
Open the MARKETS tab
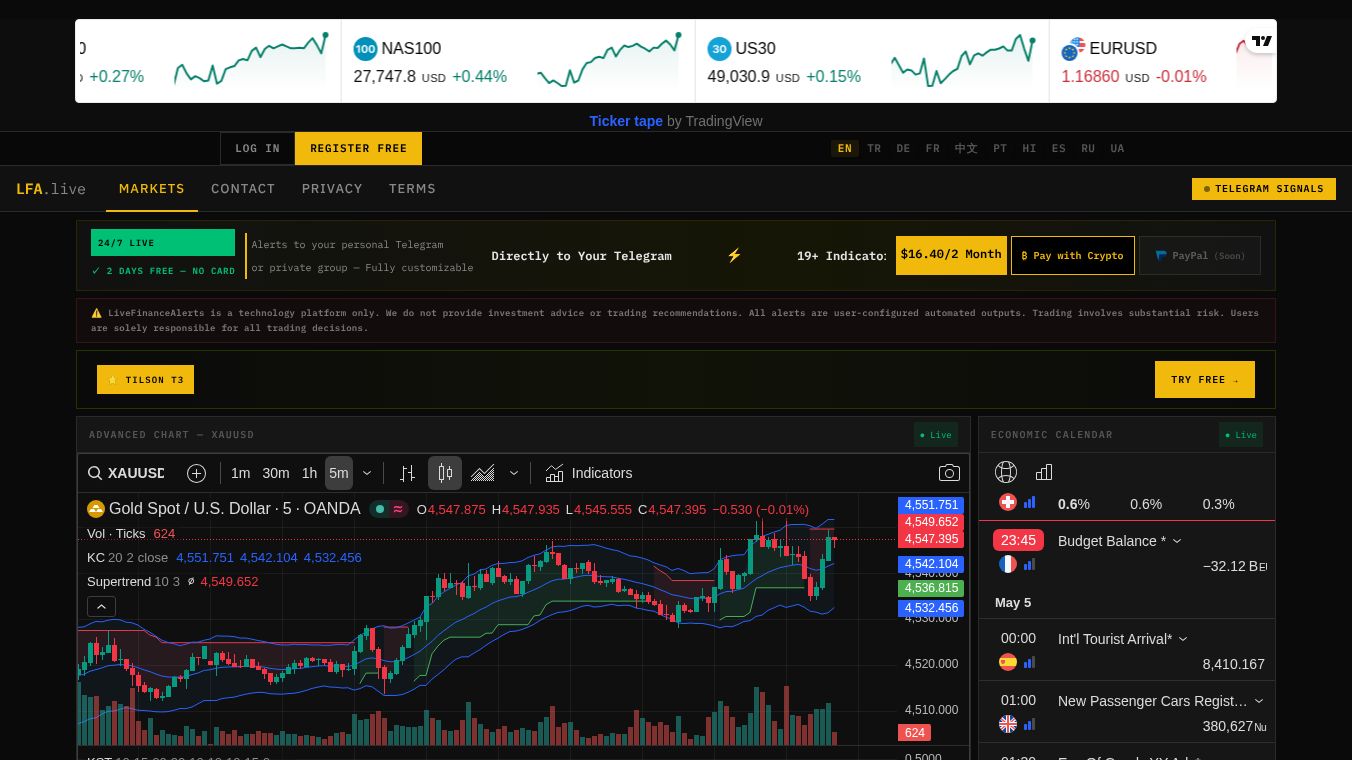[152, 188]
